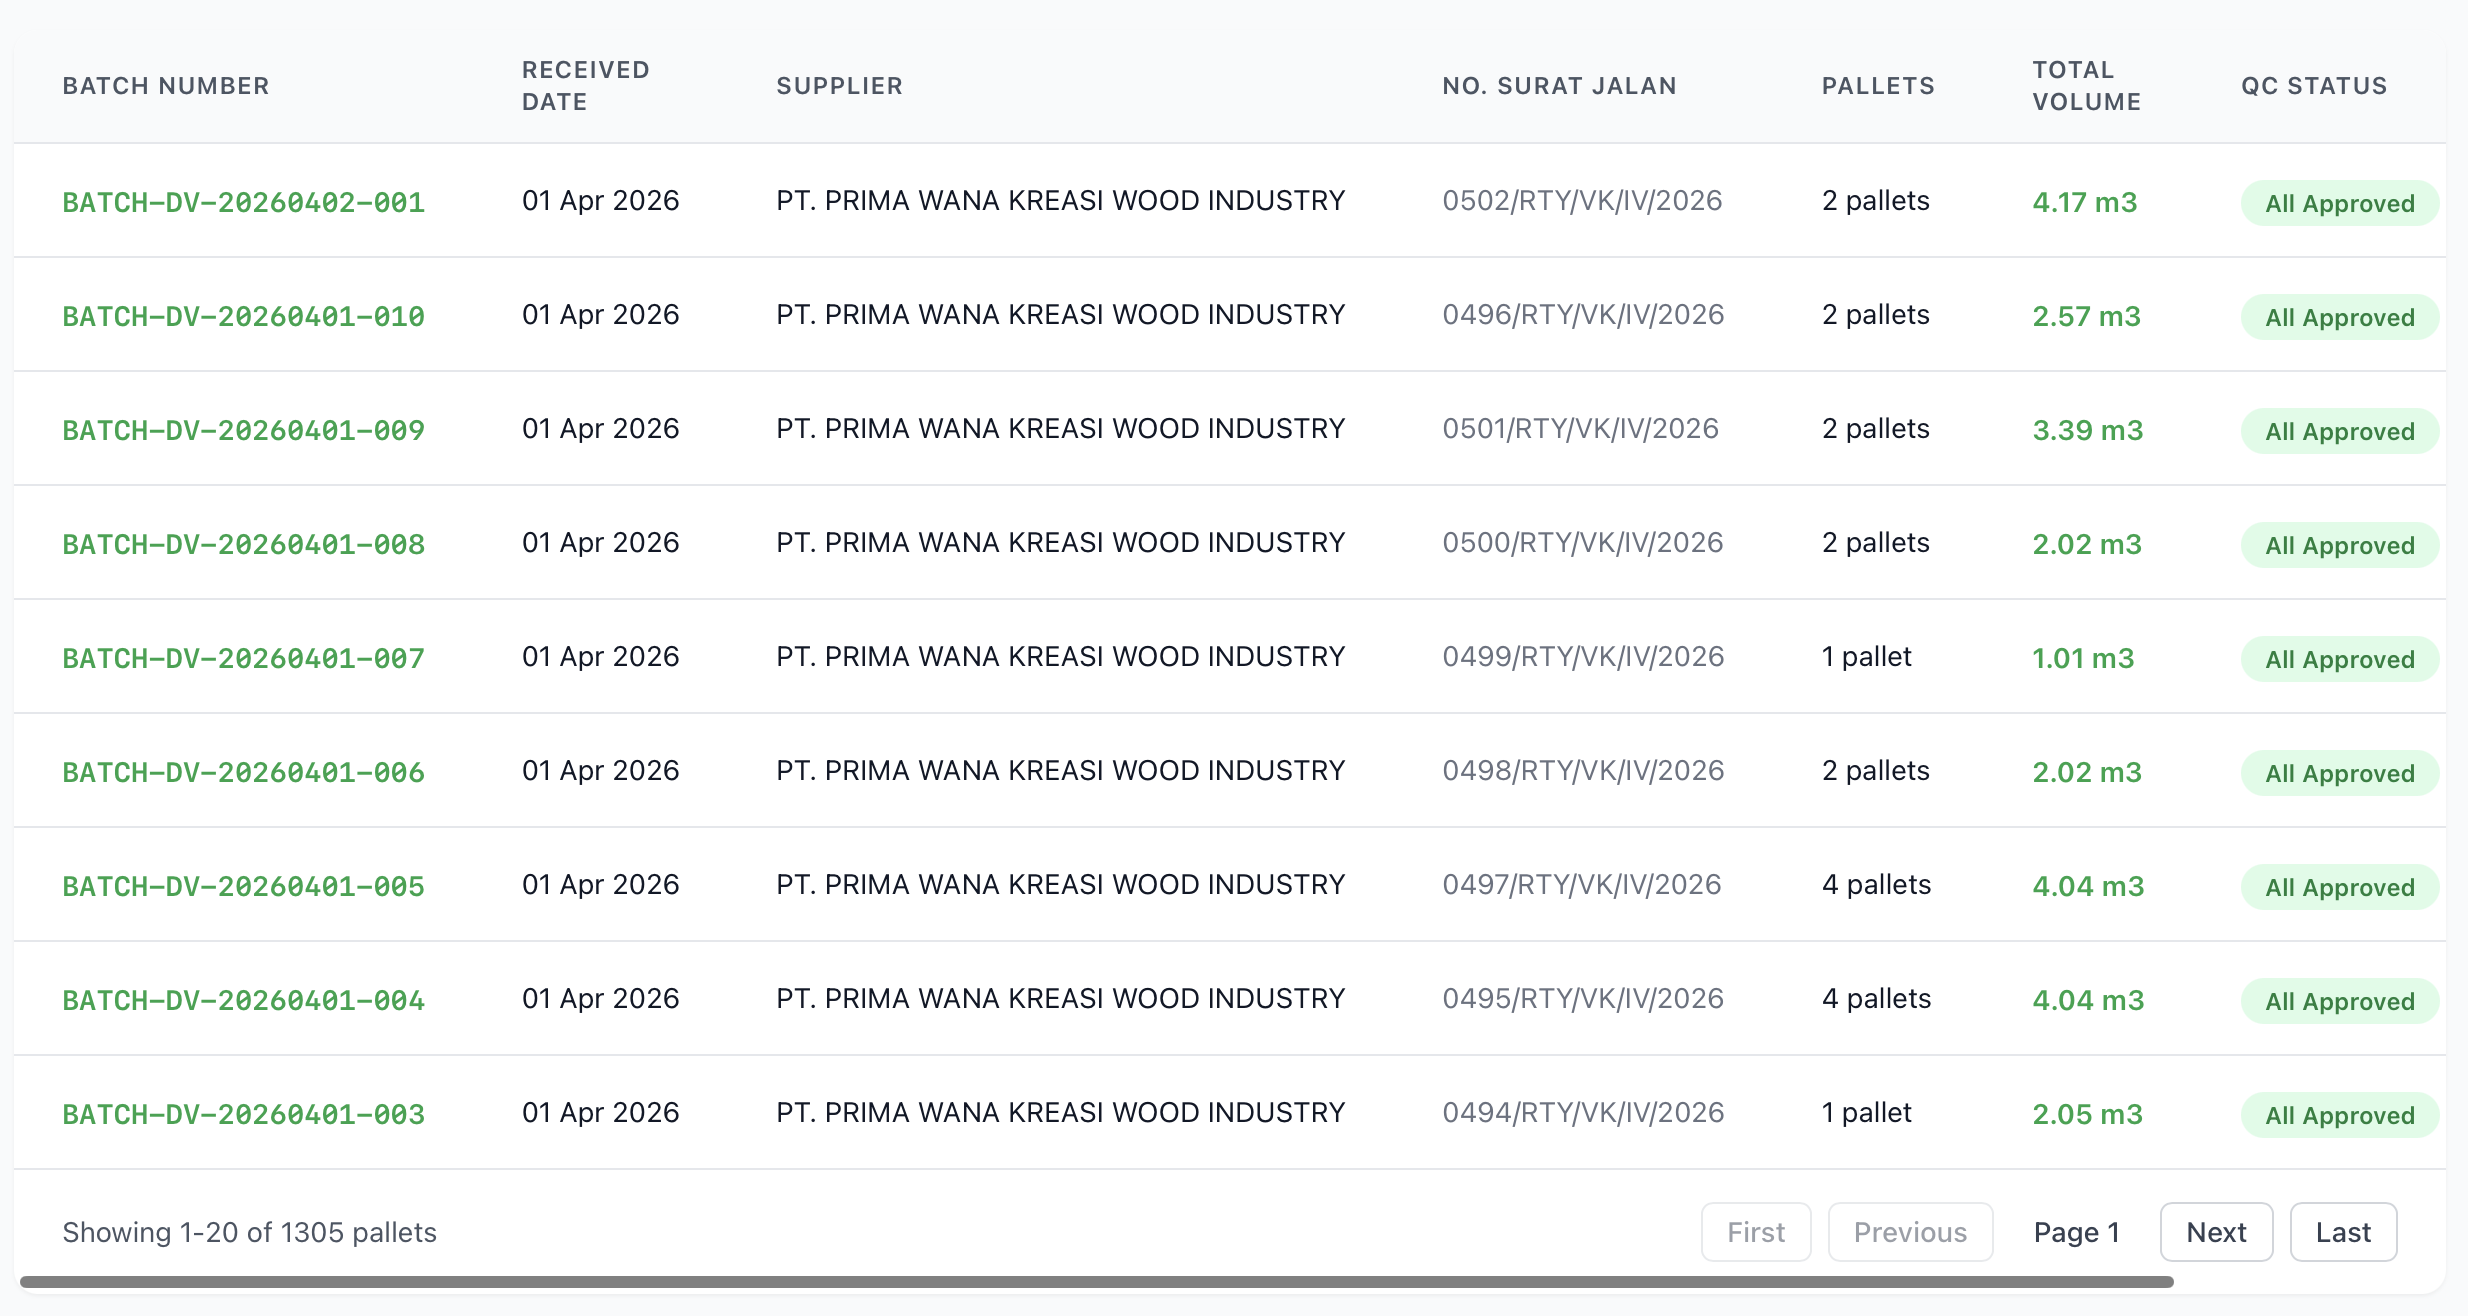This screenshot has height=1316, width=2468.
Task: Click All Approved badge for batch 20260402-001
Action: coord(2339,203)
